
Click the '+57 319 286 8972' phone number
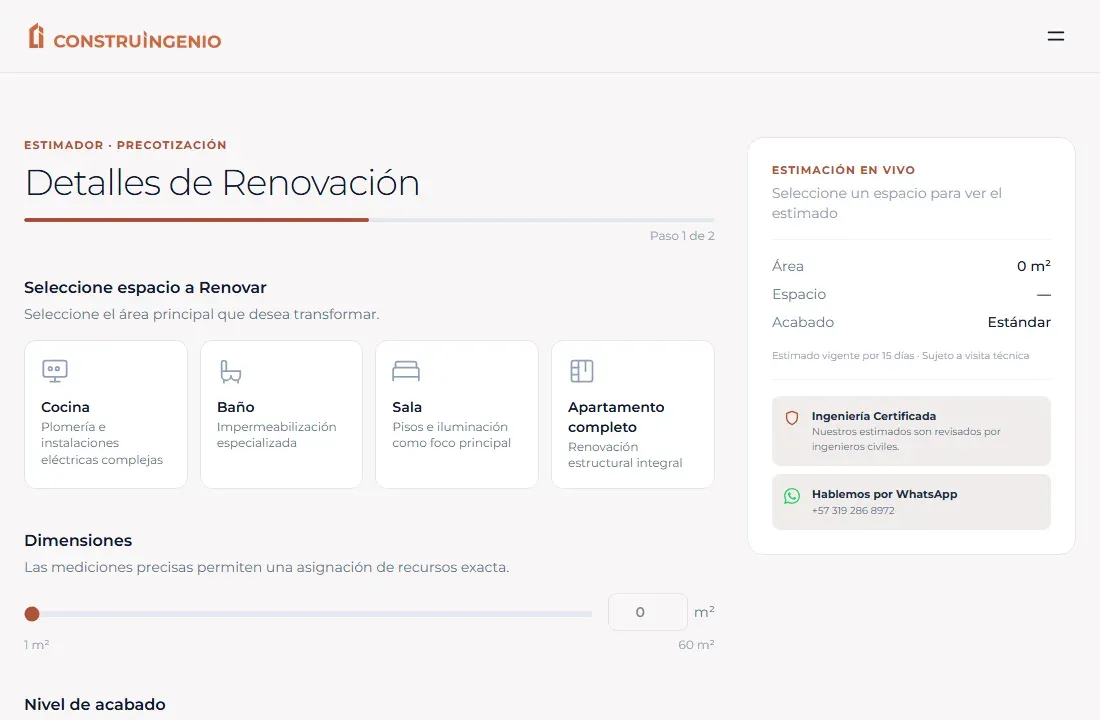[x=853, y=511]
